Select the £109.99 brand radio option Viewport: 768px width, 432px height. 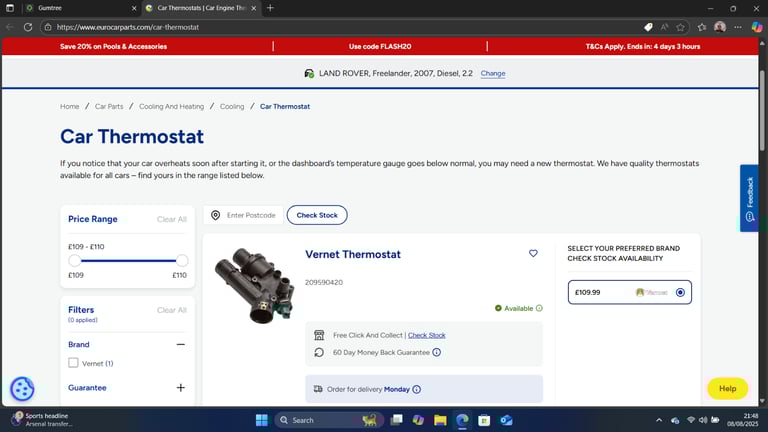(x=680, y=292)
